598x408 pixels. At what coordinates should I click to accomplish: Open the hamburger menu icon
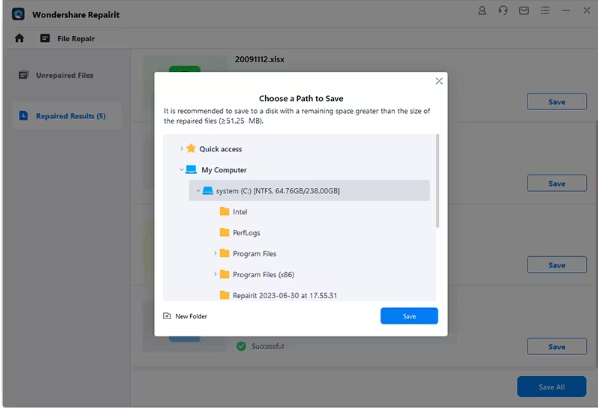click(x=545, y=11)
